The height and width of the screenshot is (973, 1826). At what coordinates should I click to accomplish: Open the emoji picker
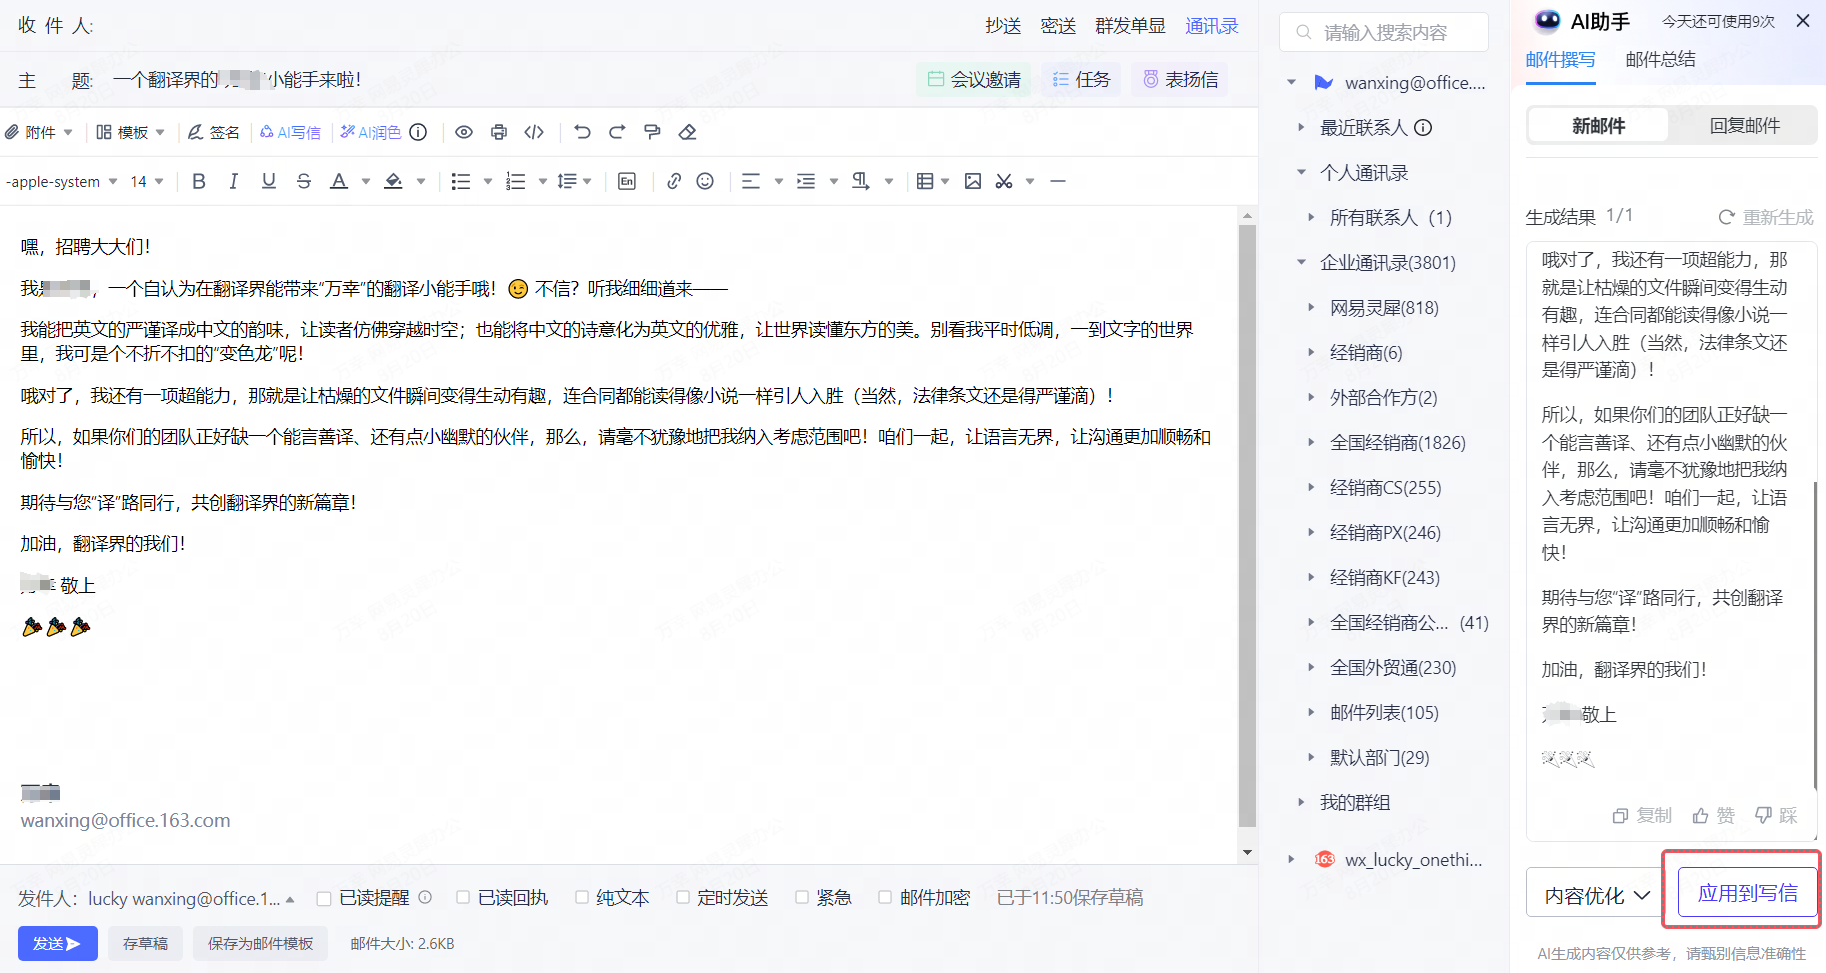click(x=705, y=181)
